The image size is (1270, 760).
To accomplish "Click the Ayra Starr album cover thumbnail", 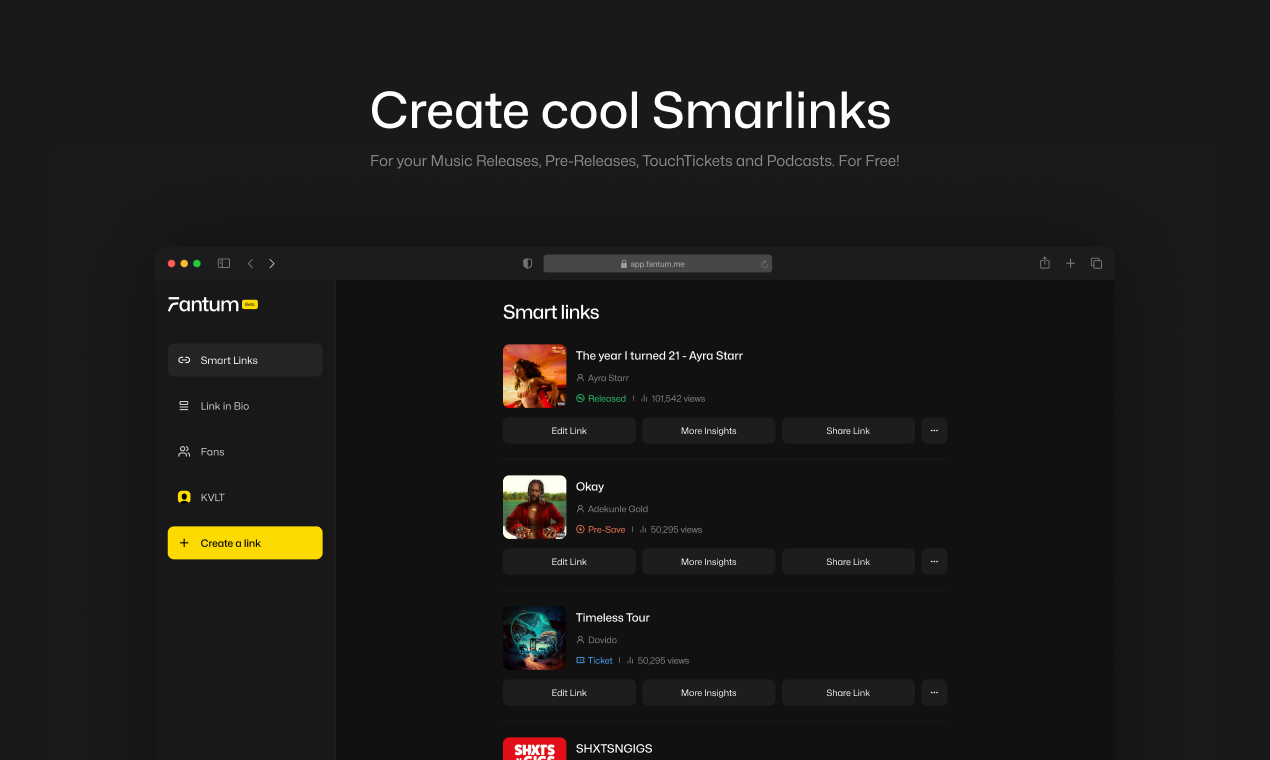I will pyautogui.click(x=535, y=376).
